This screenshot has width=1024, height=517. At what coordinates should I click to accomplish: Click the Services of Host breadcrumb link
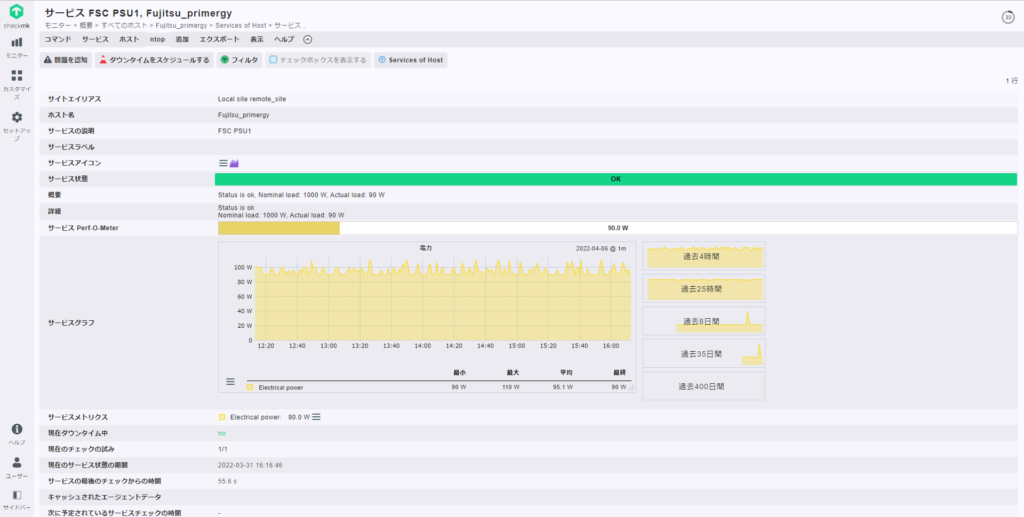240,25
